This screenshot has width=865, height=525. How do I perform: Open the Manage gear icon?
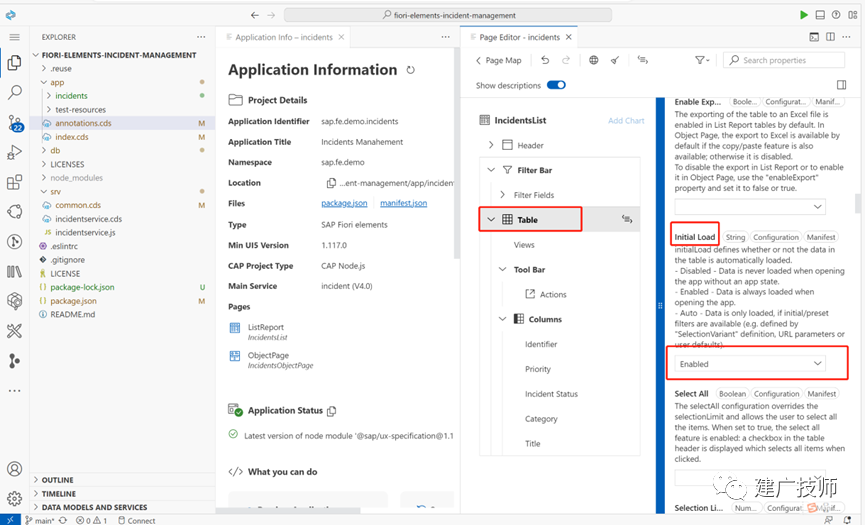click(15, 499)
